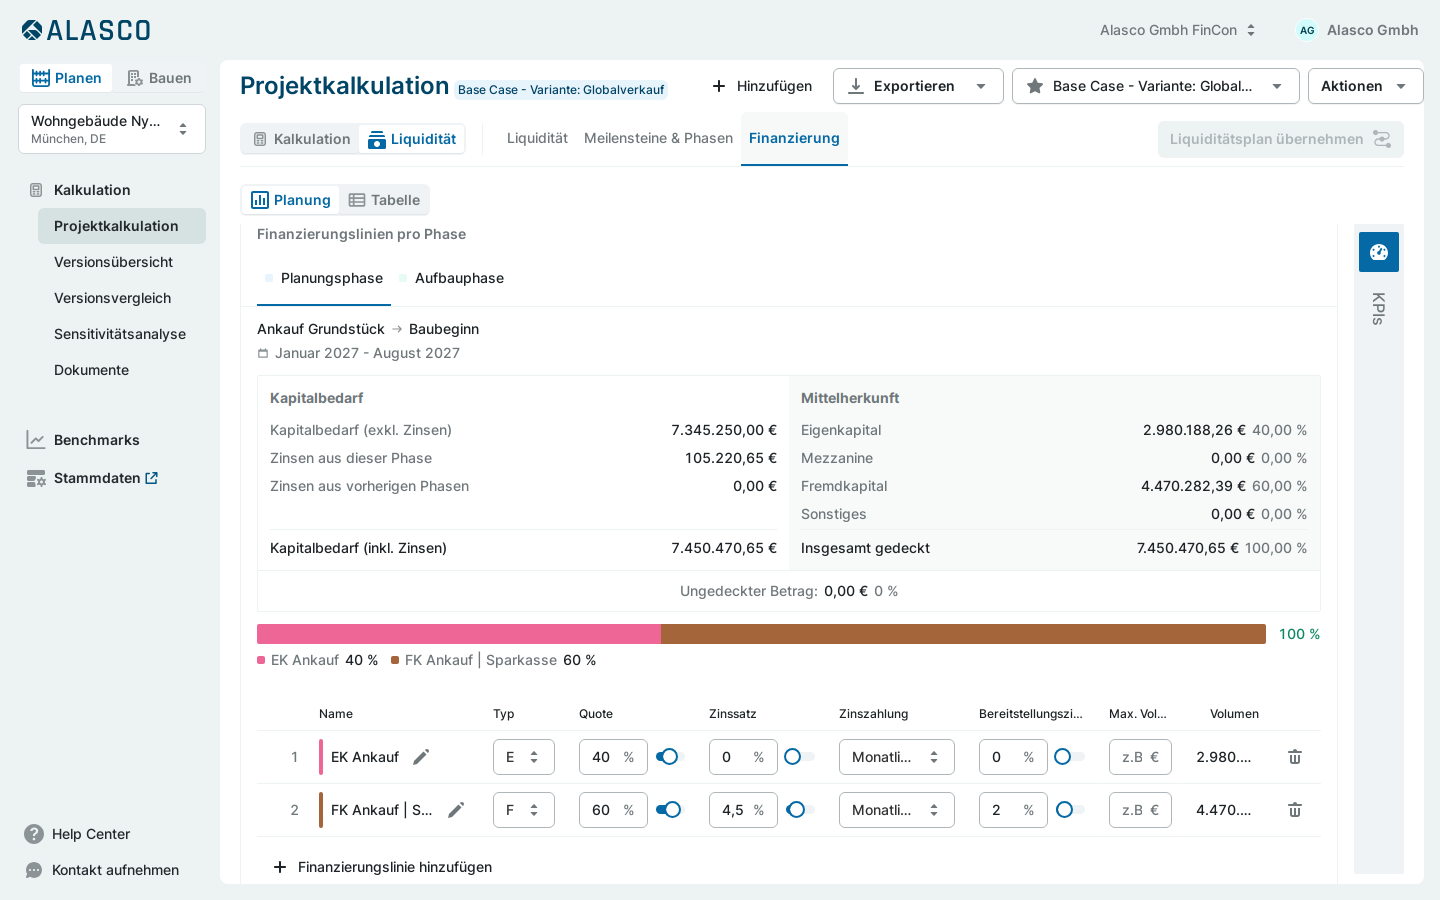1440x900 pixels.
Task: Delete the EK Ankauf financing line
Action: coord(1295,757)
